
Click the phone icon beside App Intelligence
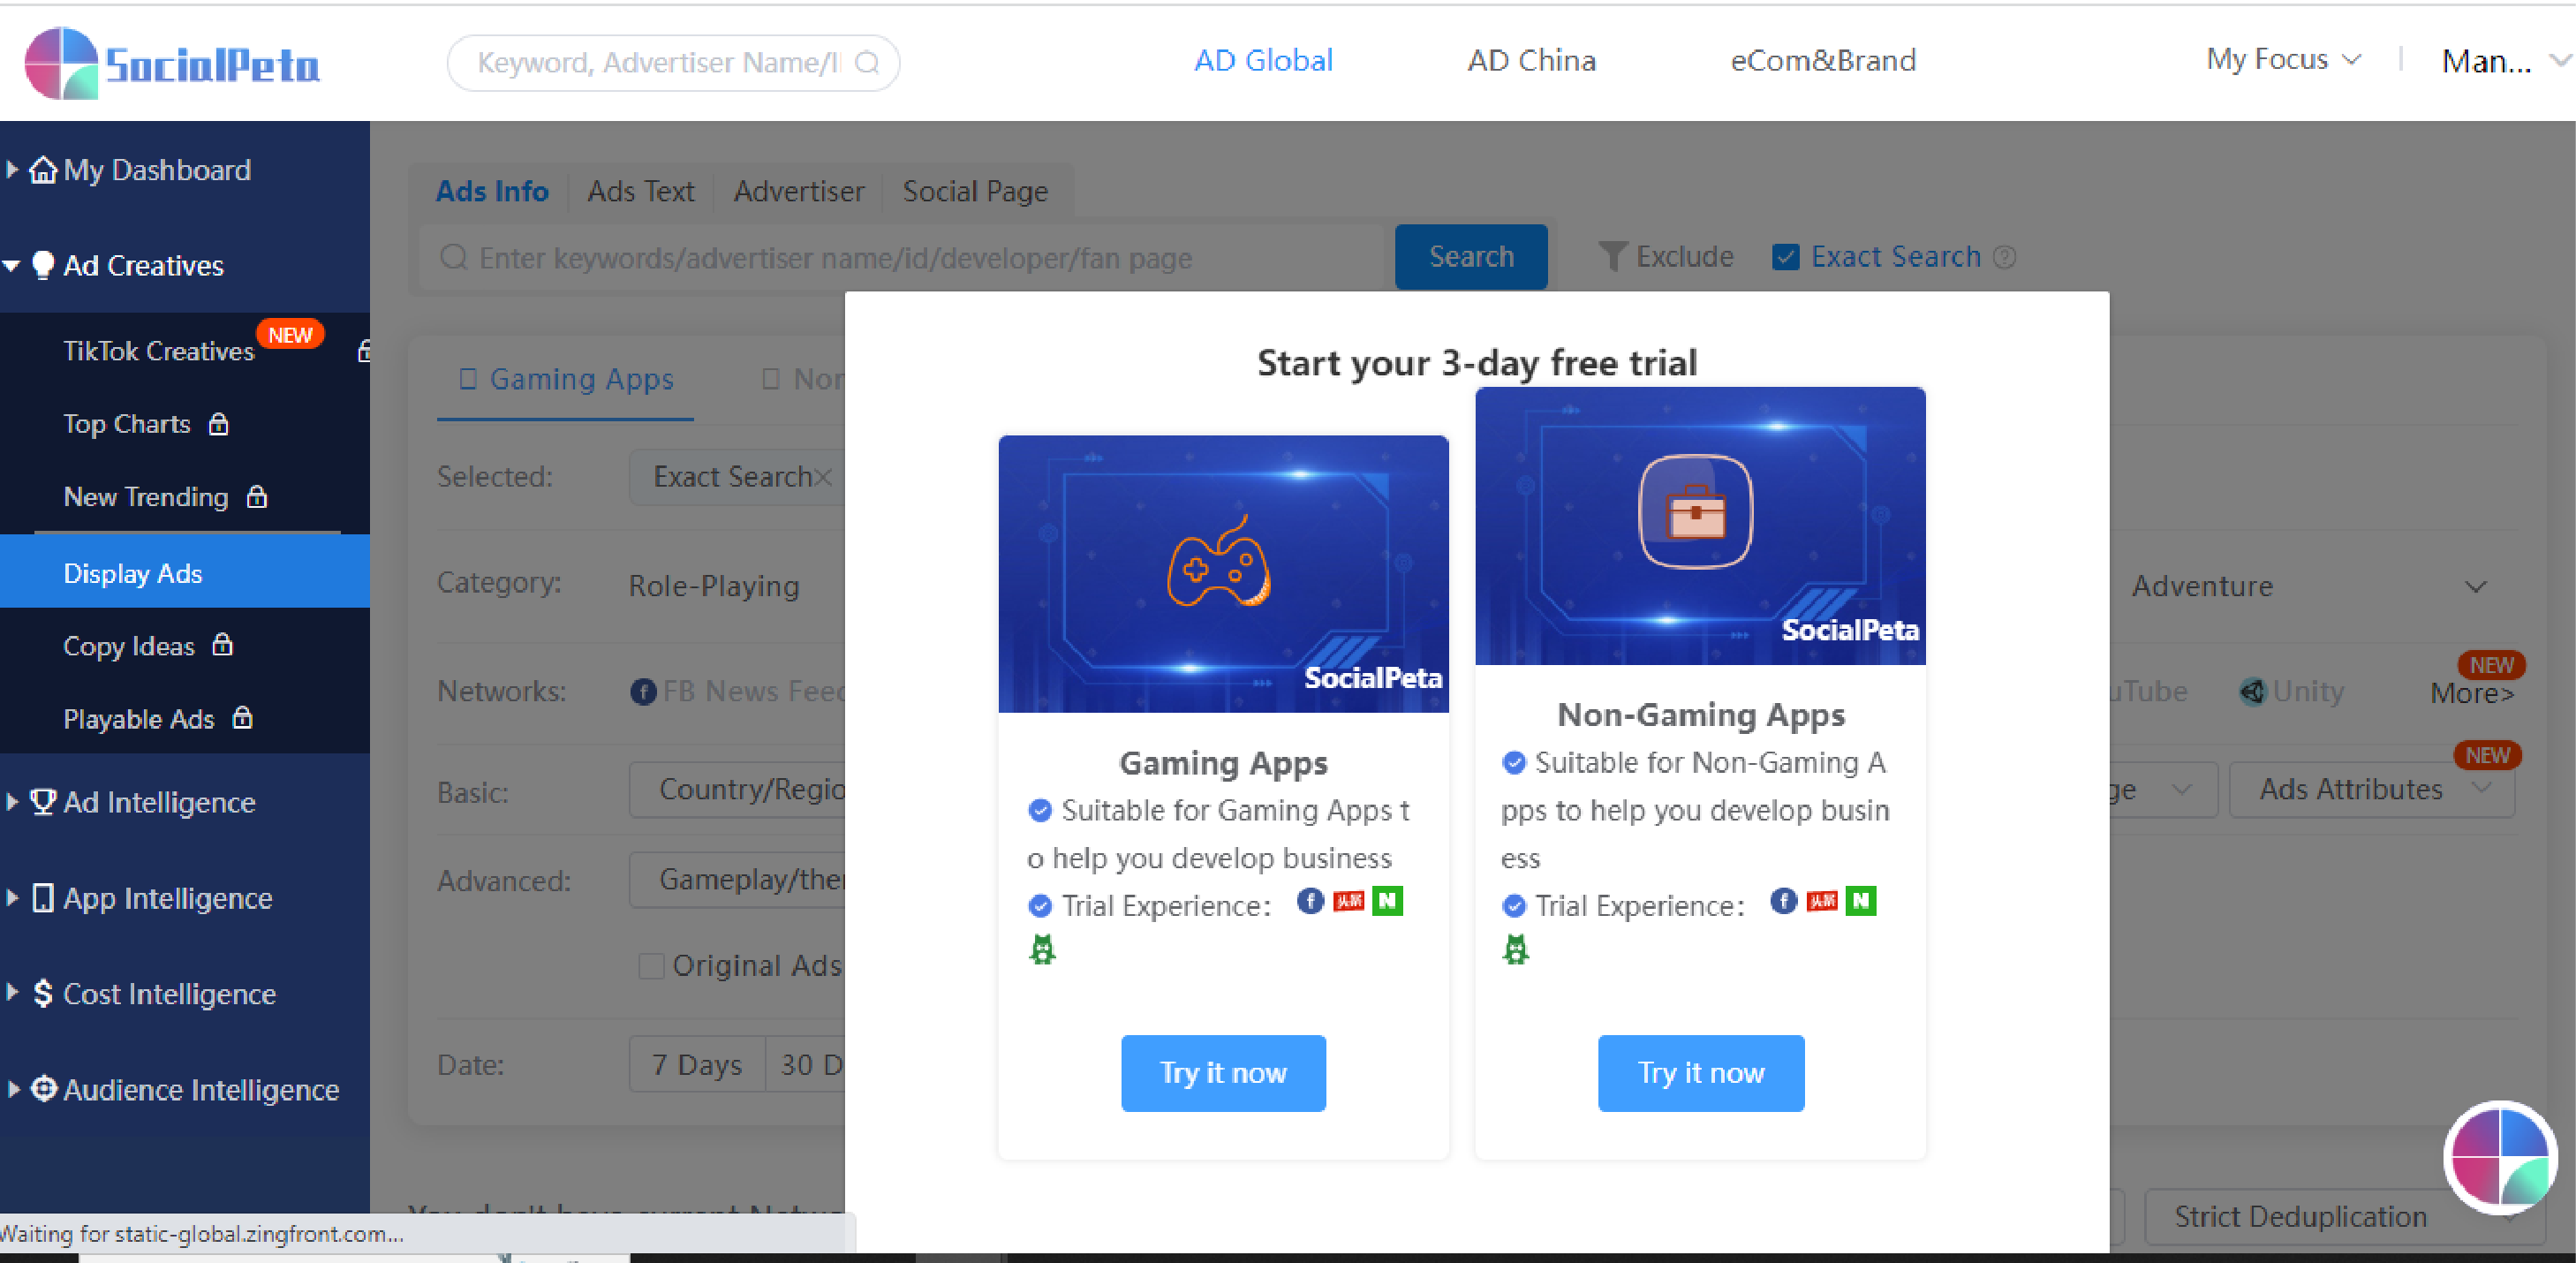point(43,898)
